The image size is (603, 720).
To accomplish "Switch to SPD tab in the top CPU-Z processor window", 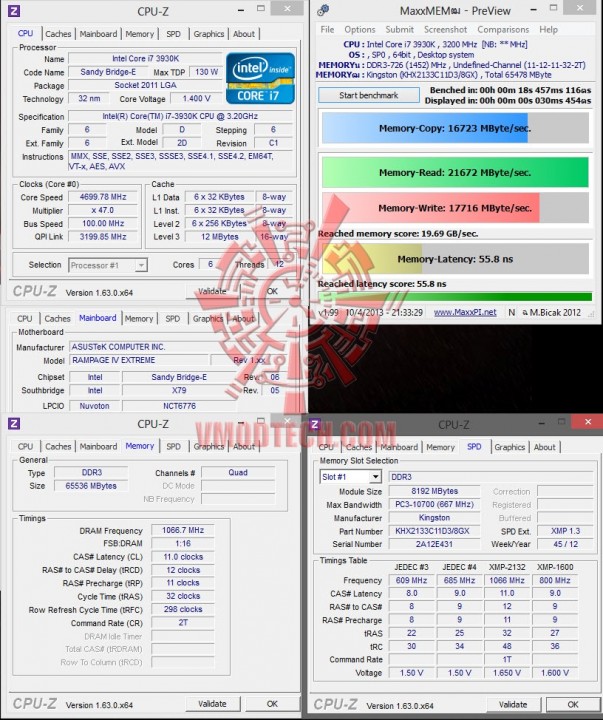I will coord(173,34).
